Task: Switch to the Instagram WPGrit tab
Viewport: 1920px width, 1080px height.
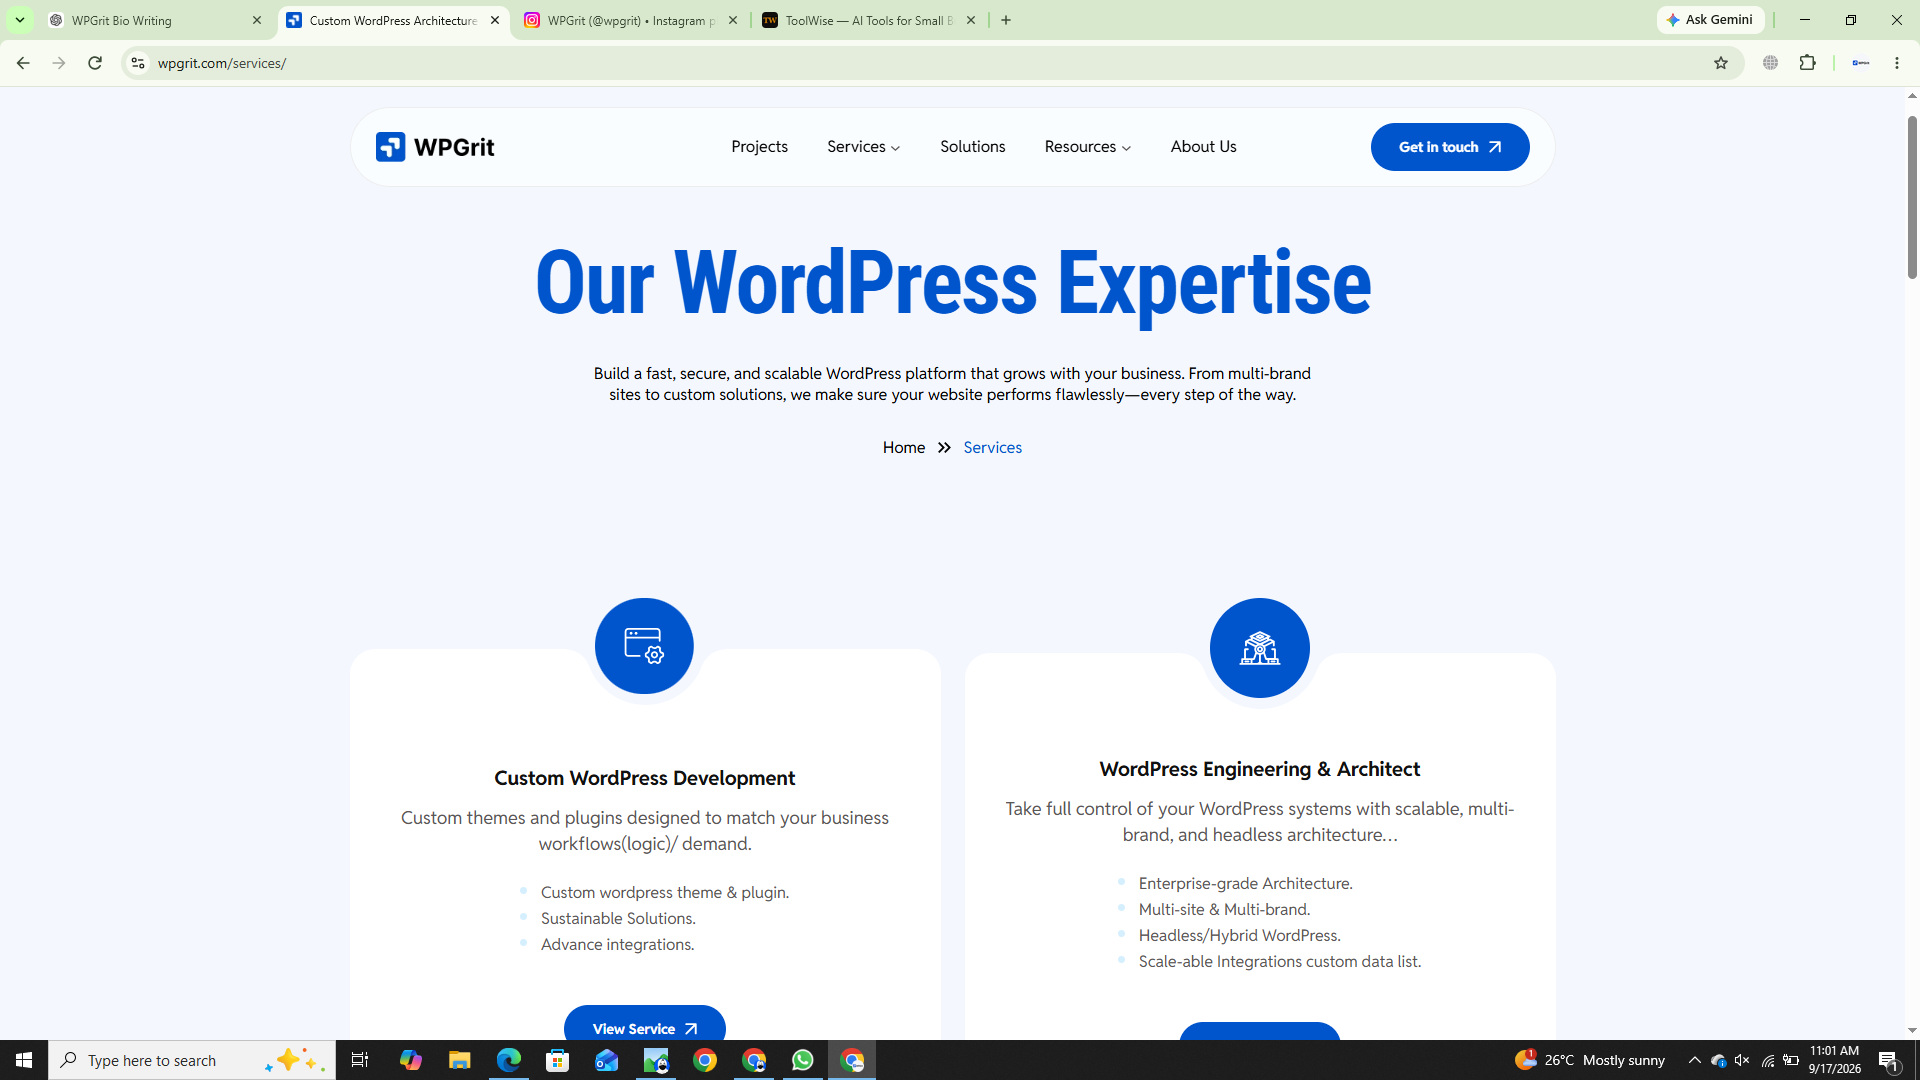Action: pos(630,20)
